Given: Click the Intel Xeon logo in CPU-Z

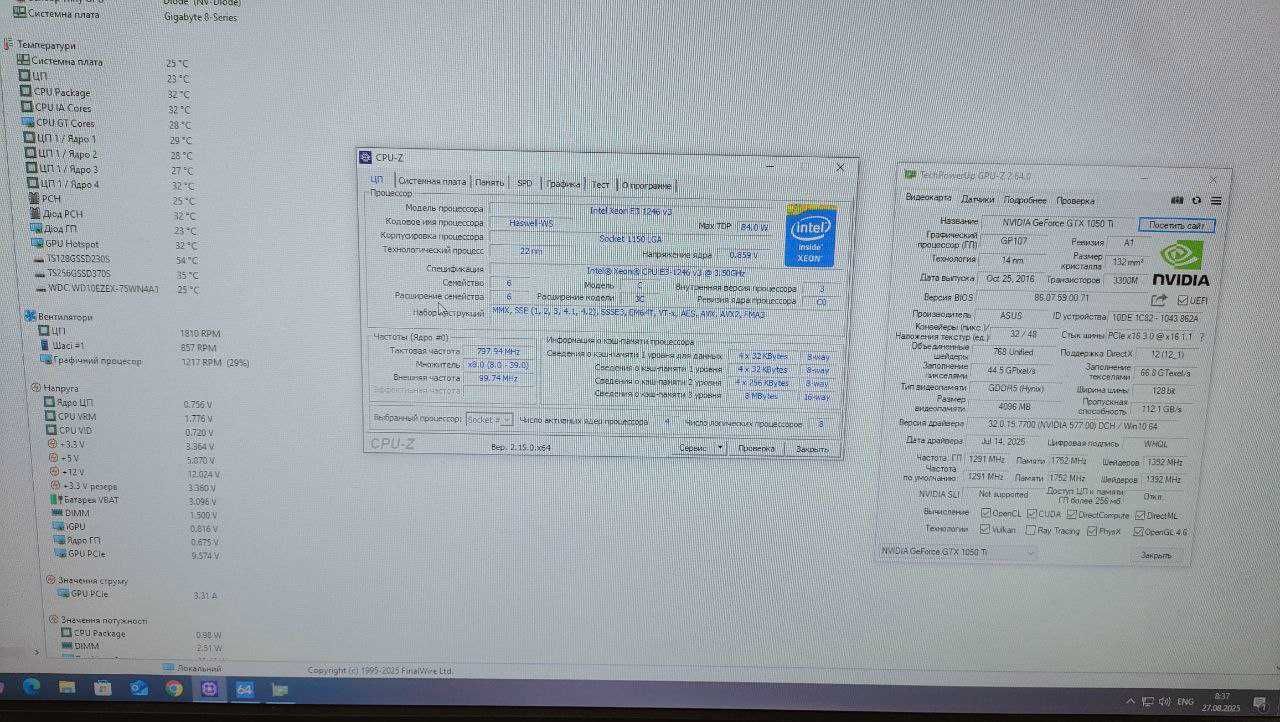Looking at the screenshot, I should [x=810, y=237].
